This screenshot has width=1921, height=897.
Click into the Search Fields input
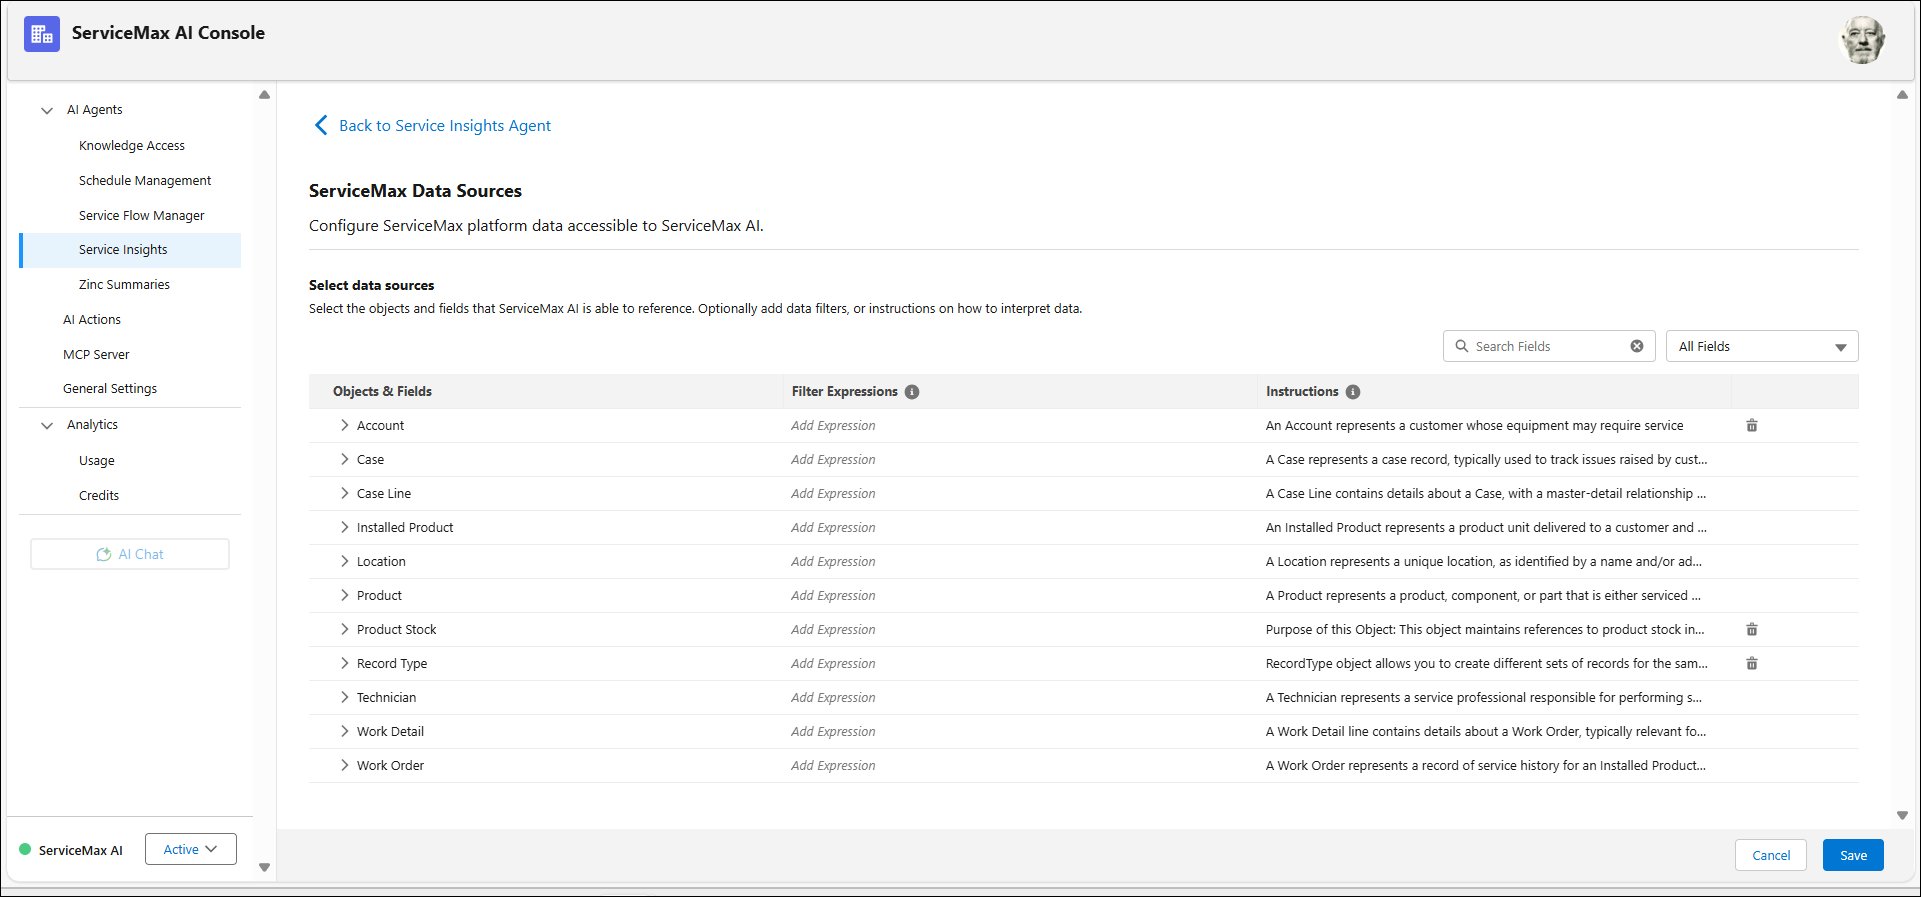tap(1549, 346)
